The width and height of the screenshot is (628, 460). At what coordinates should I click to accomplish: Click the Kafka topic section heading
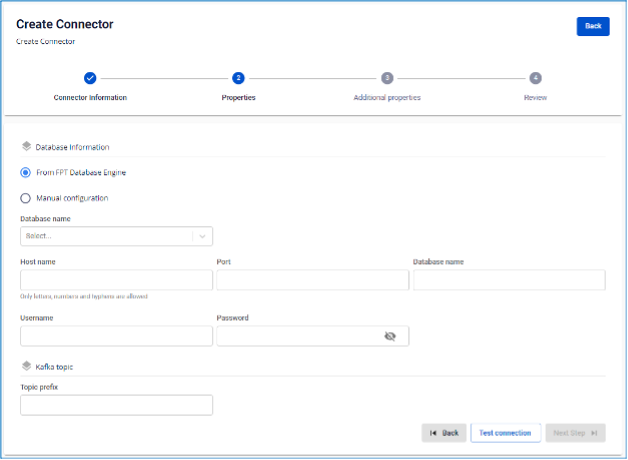pos(54,367)
